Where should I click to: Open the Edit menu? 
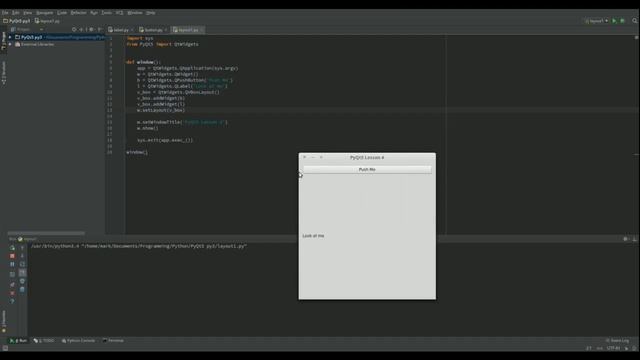pos(16,13)
